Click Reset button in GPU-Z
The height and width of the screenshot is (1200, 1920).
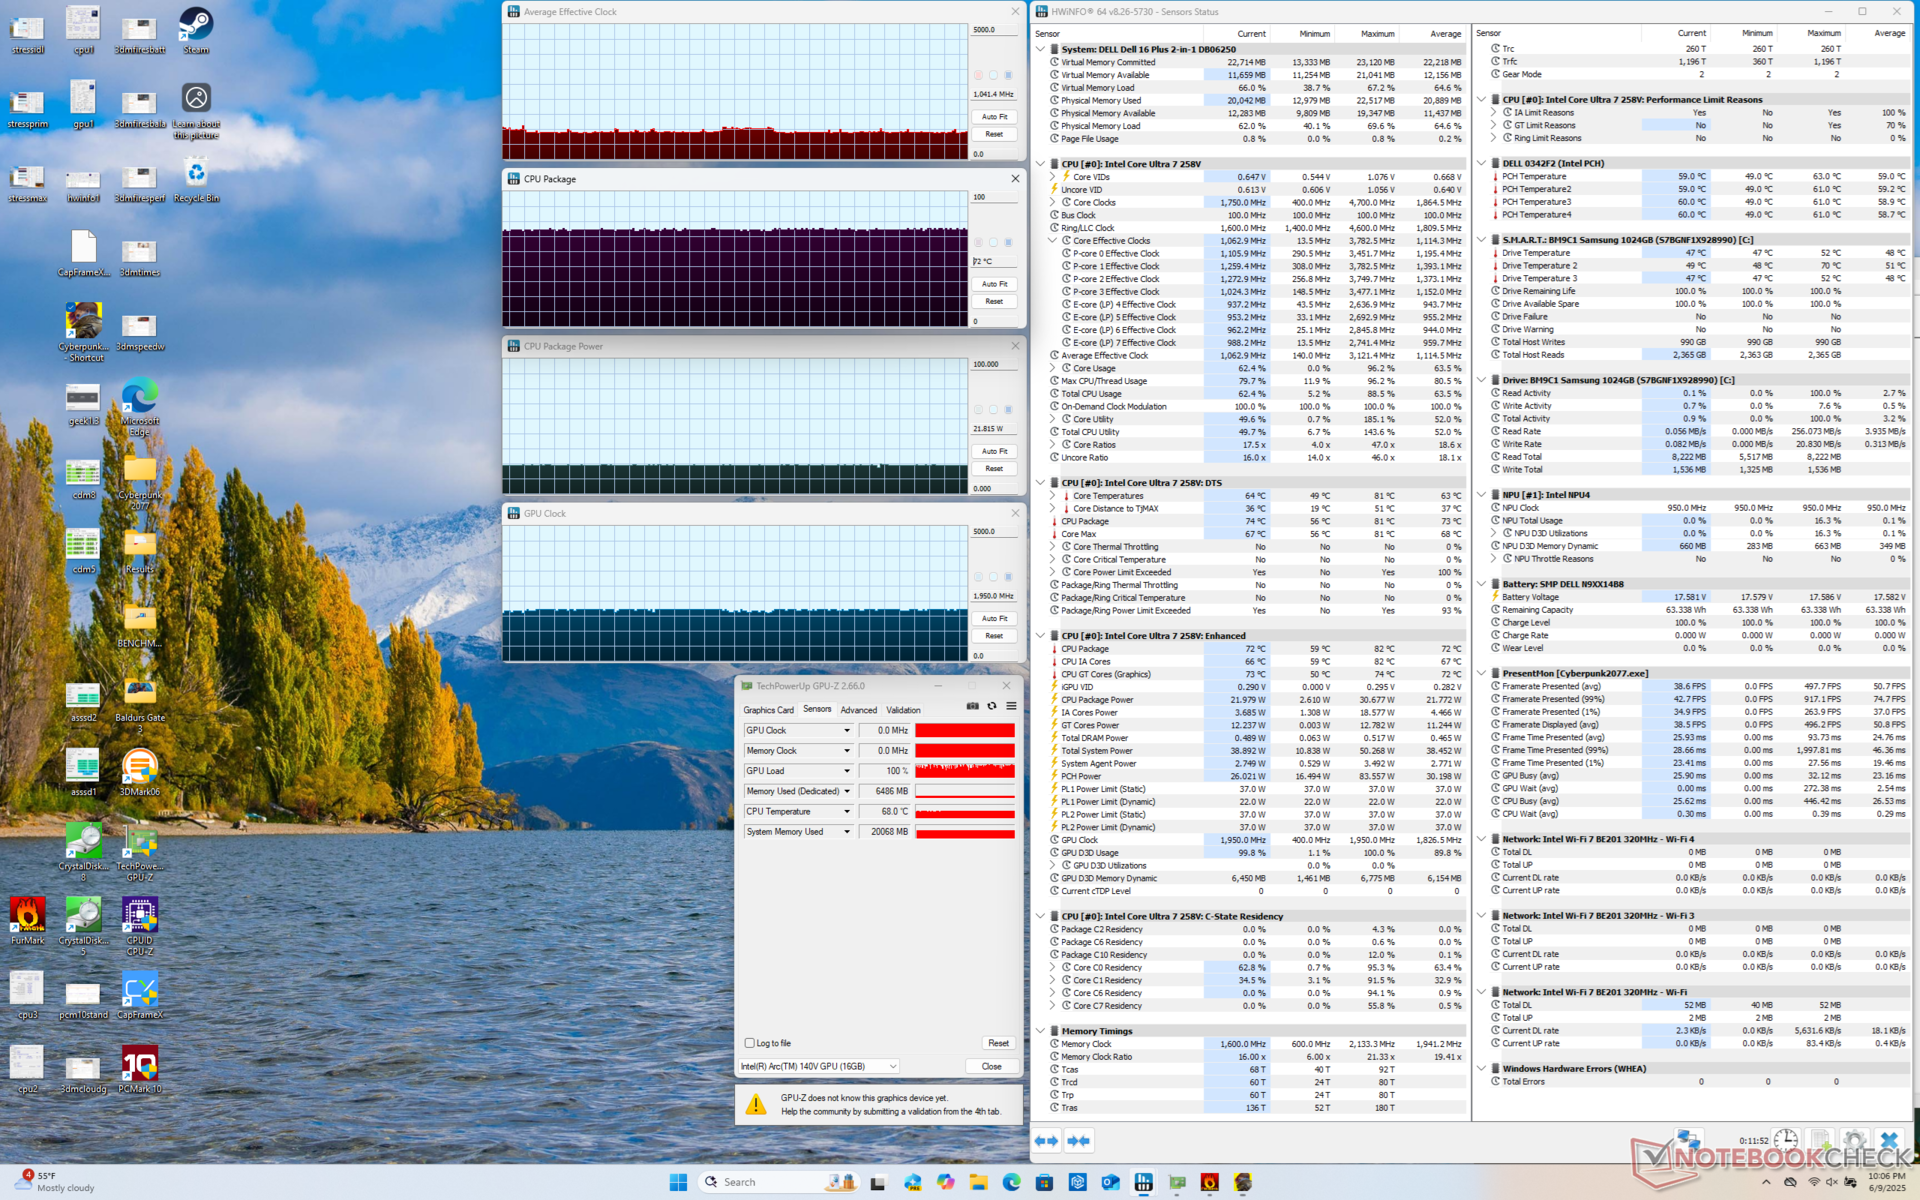coord(997,1043)
